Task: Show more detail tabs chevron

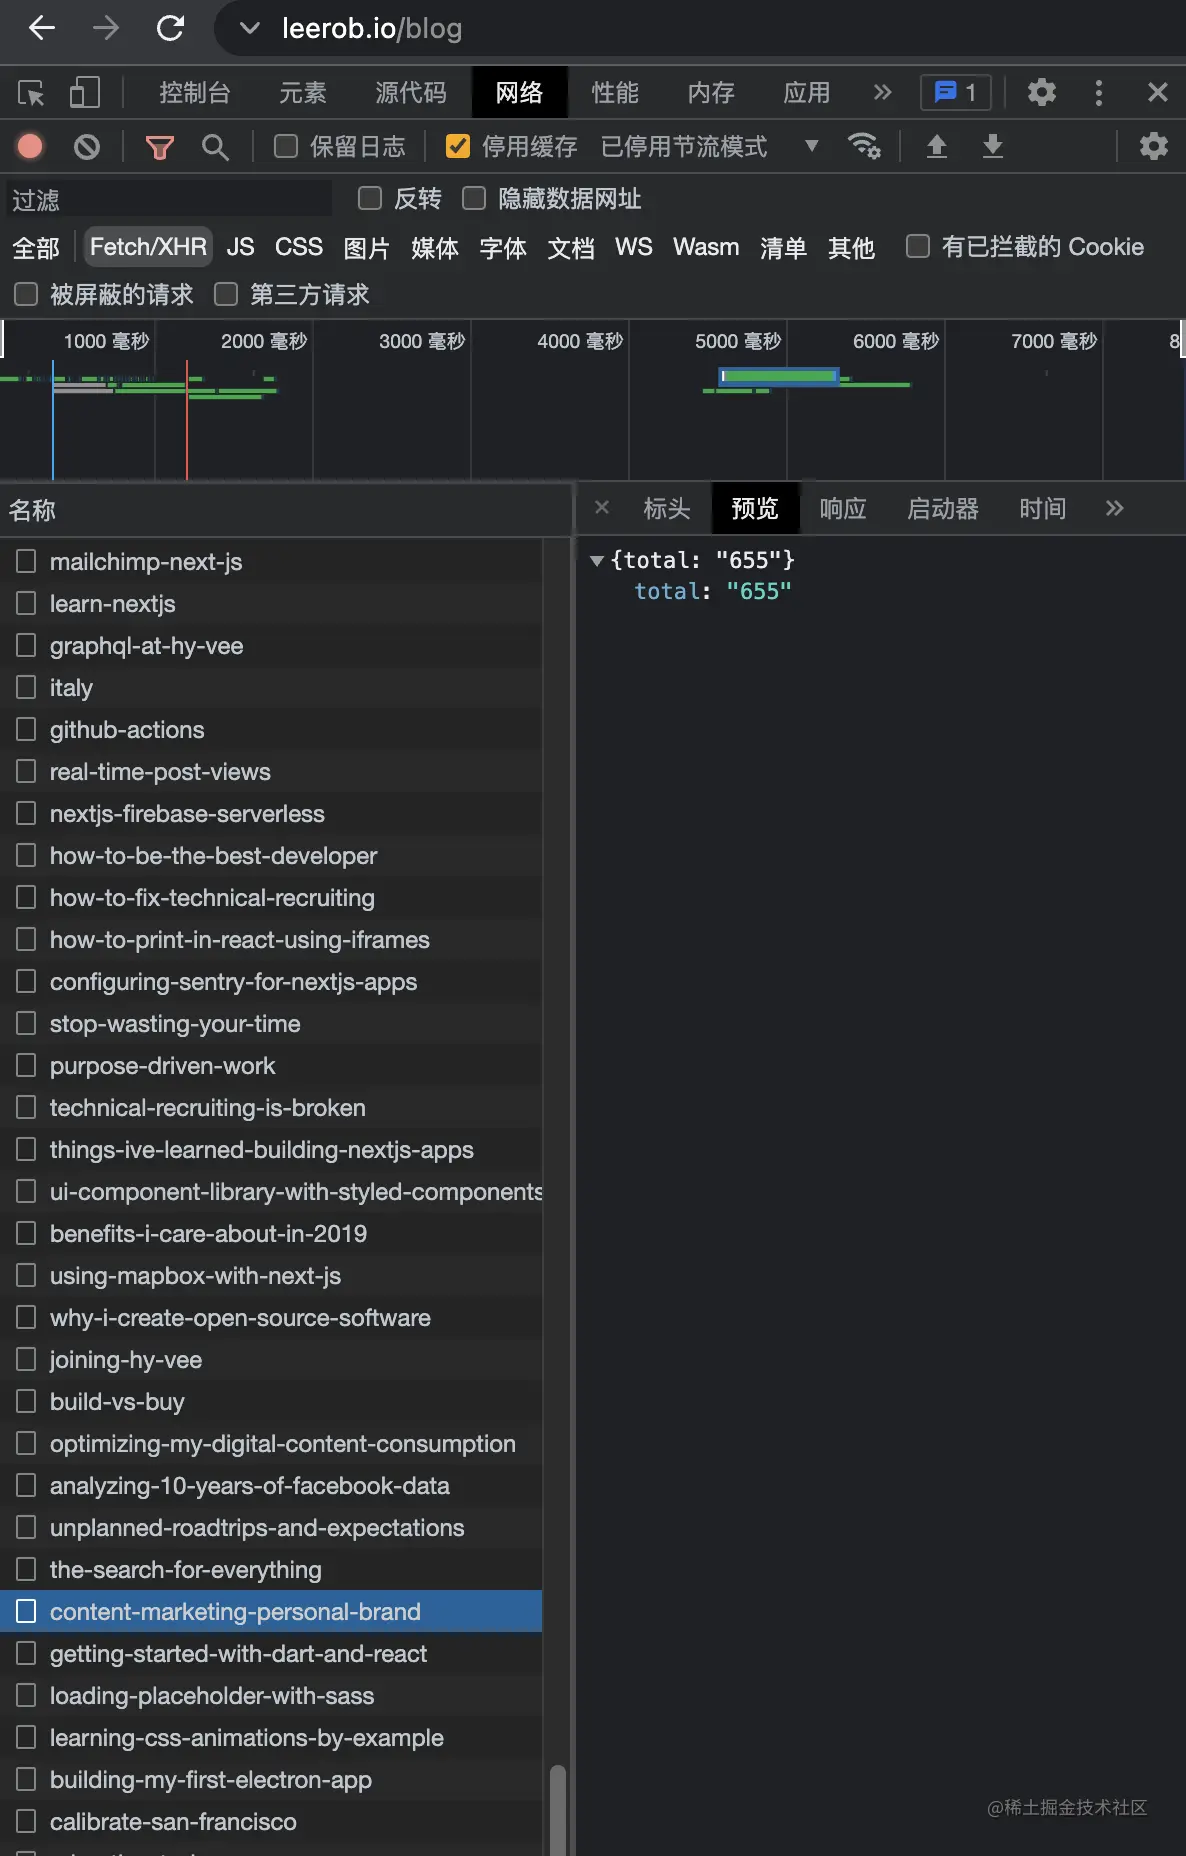Action: (1115, 508)
